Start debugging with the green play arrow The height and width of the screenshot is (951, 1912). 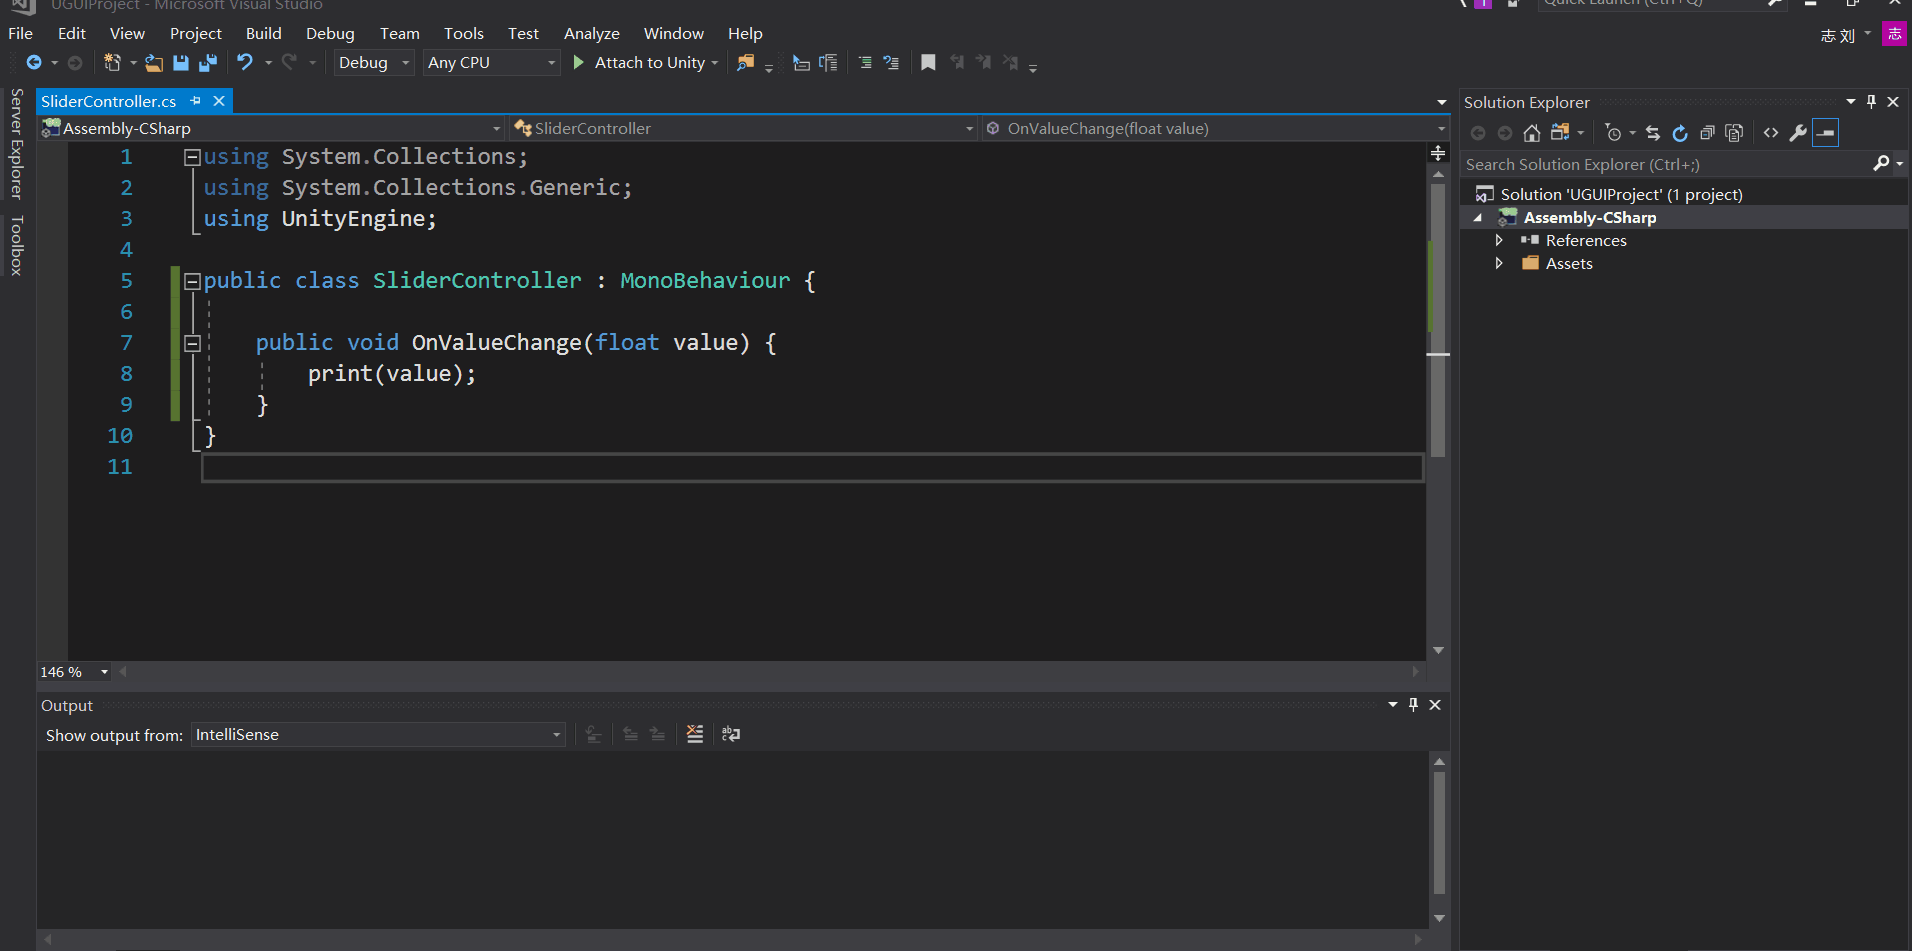[x=578, y=63]
